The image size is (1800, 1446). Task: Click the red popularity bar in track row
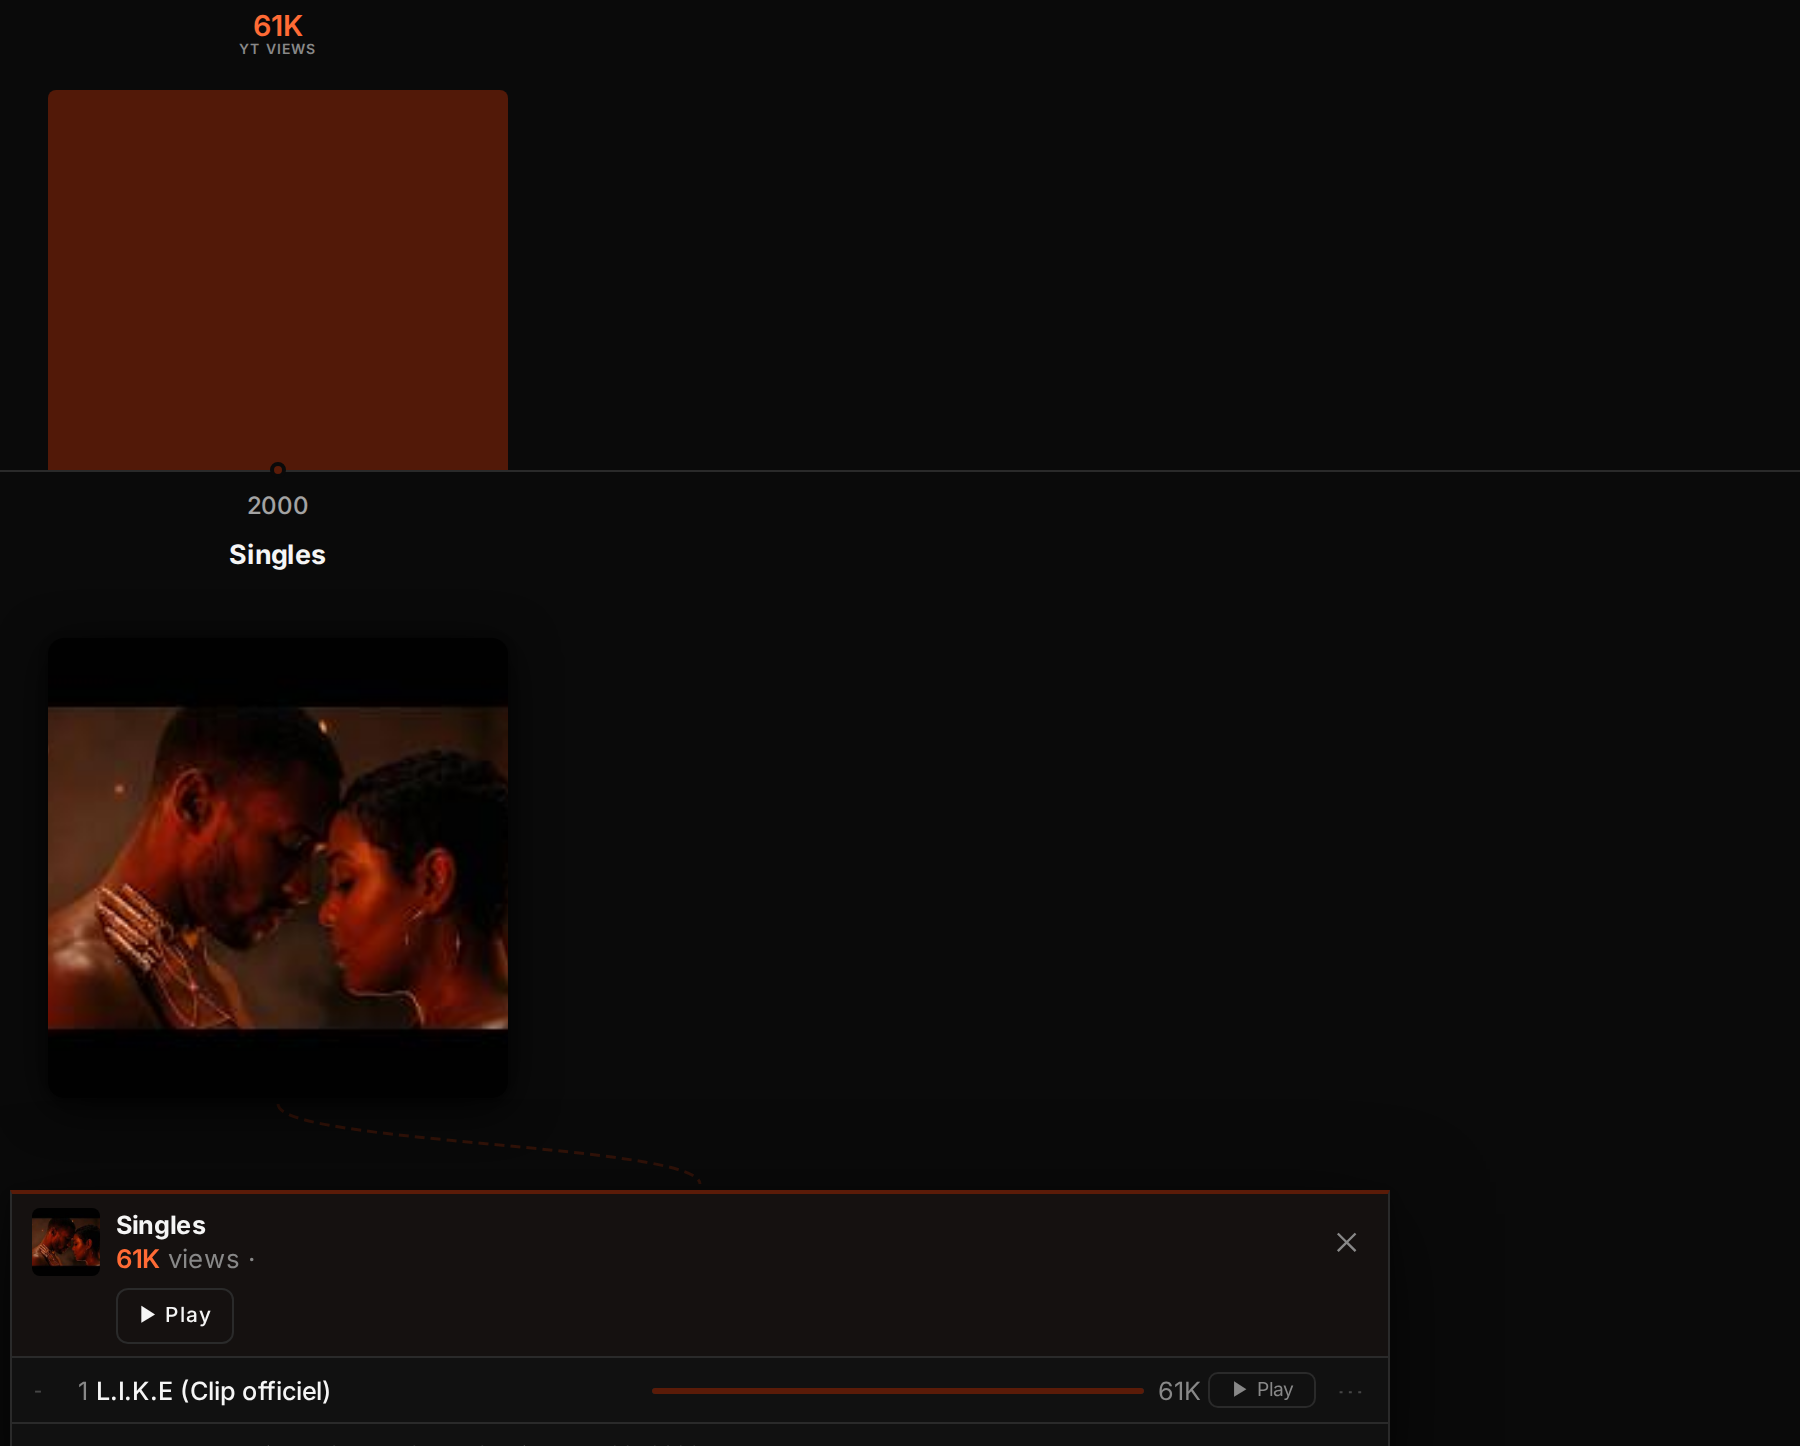(897, 1391)
